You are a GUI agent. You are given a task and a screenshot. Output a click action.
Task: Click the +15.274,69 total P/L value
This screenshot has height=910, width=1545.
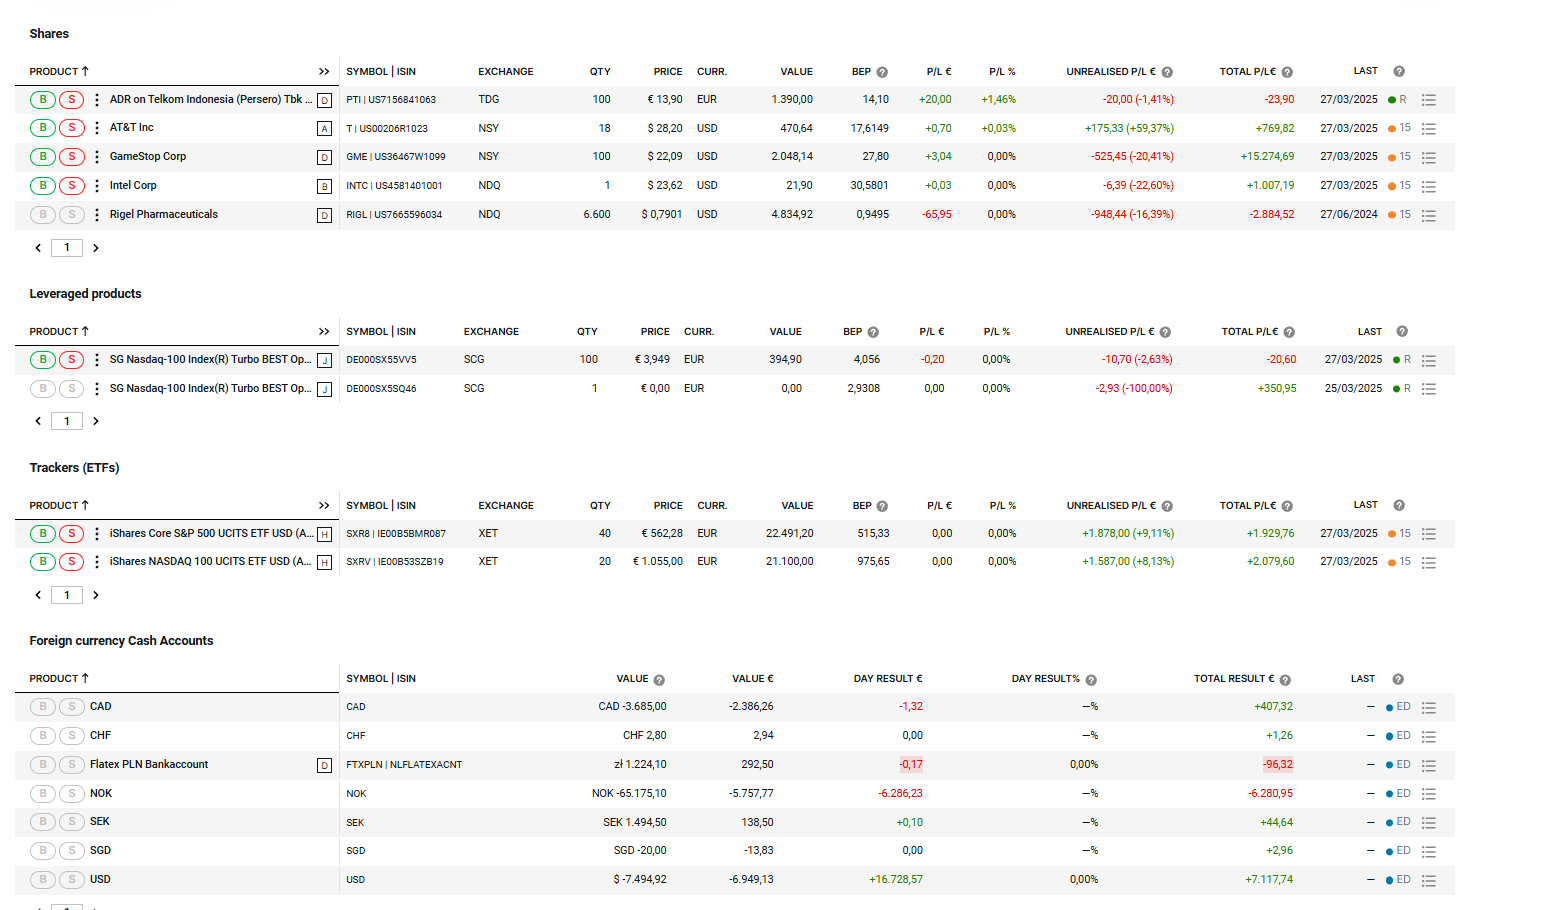coord(1268,157)
